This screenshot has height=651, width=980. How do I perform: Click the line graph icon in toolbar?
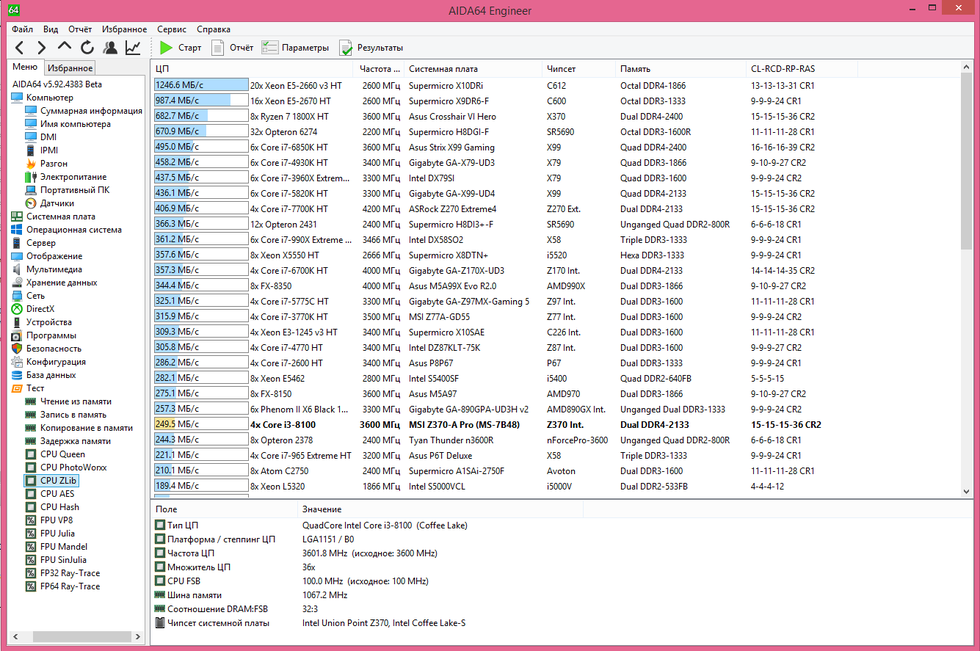[x=132, y=48]
